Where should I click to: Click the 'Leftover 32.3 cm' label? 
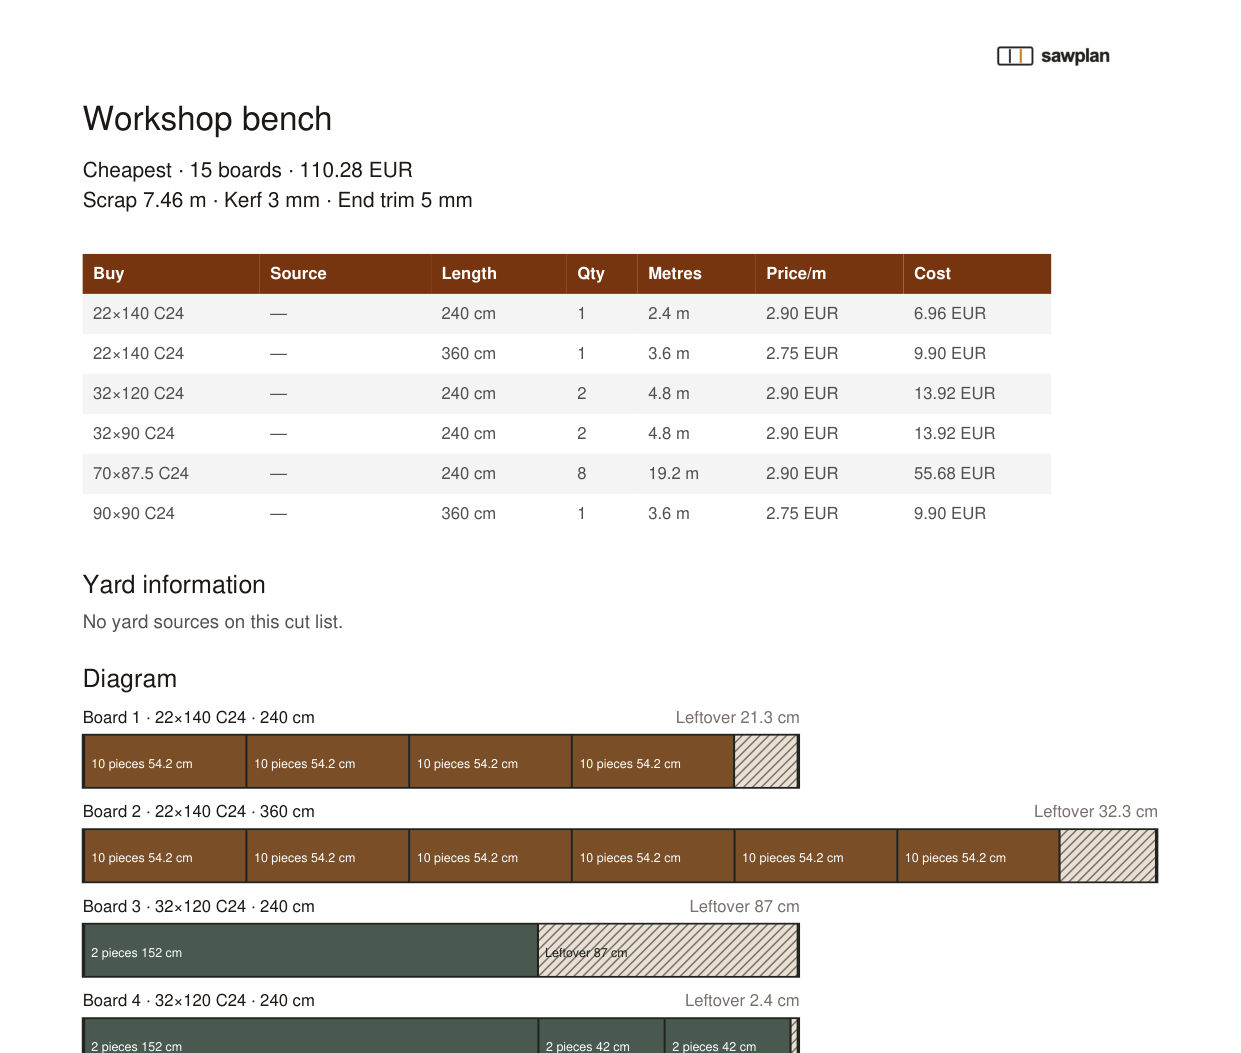tap(1096, 811)
